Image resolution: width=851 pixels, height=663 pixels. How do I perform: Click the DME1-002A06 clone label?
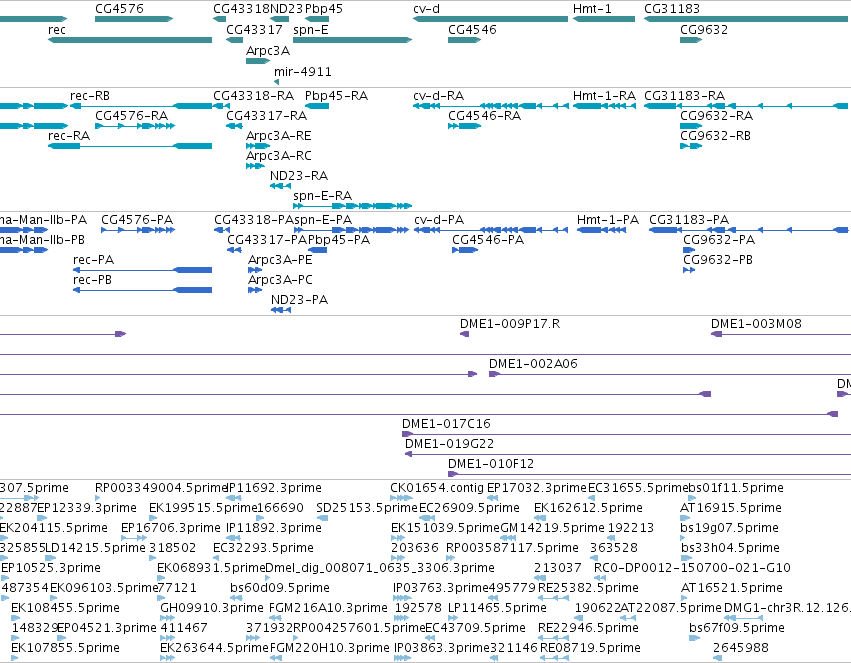coord(533,364)
